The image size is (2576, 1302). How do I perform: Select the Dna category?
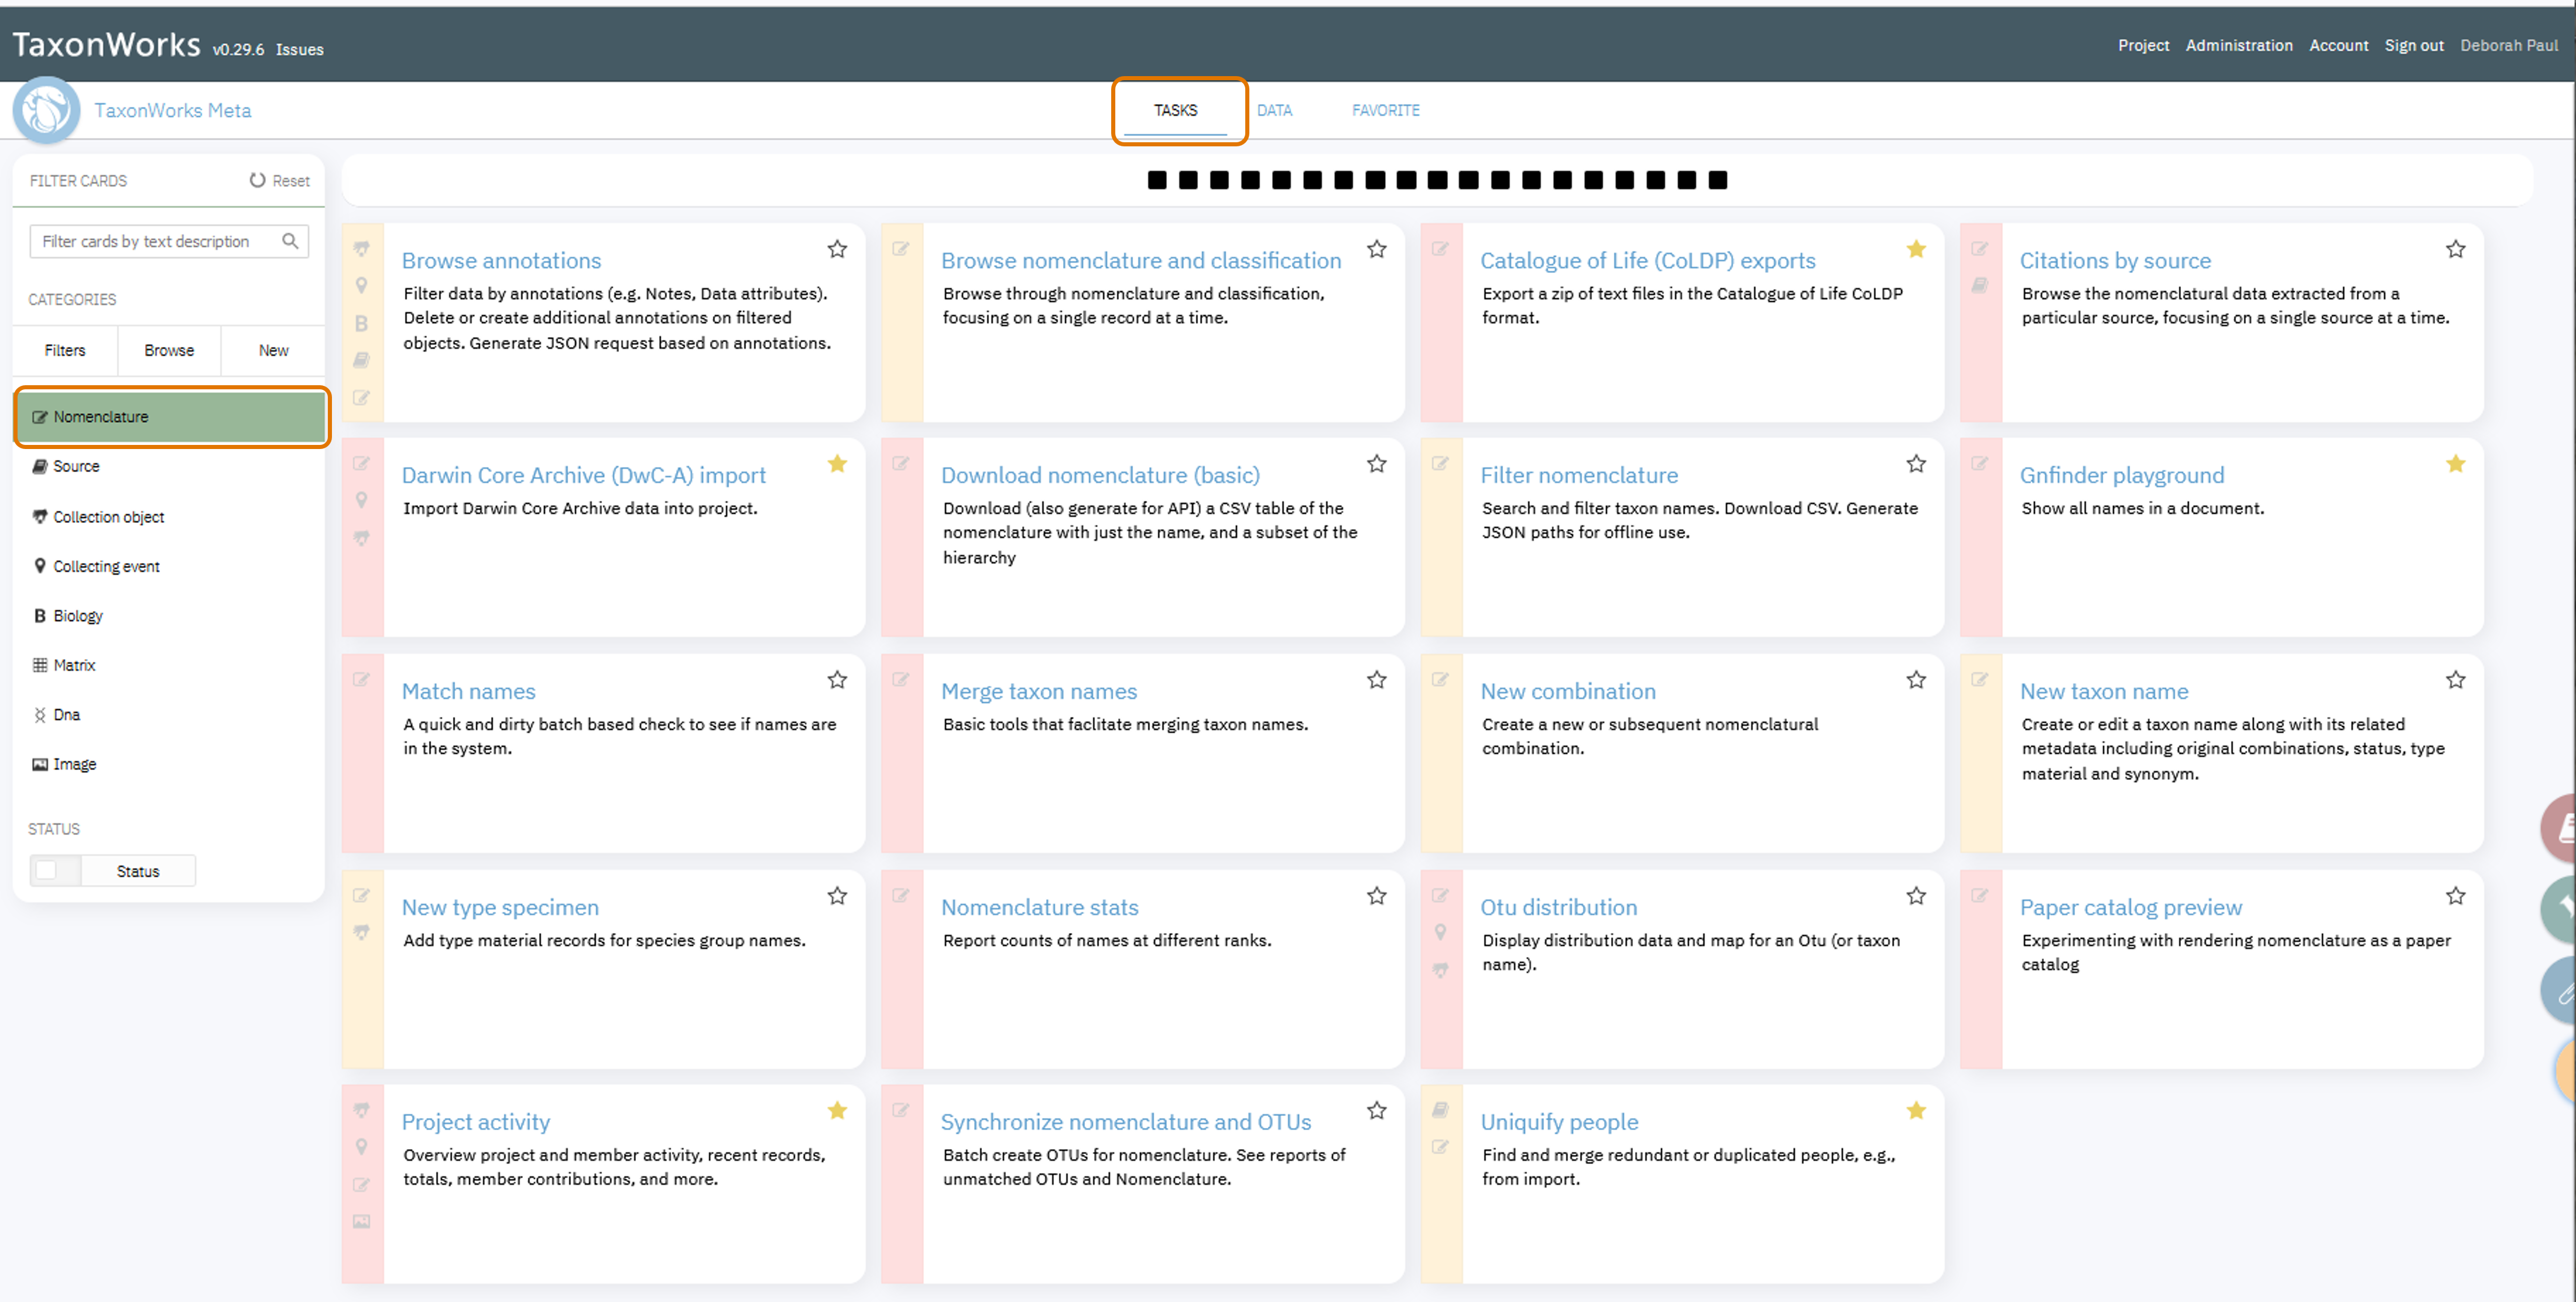tap(170, 714)
